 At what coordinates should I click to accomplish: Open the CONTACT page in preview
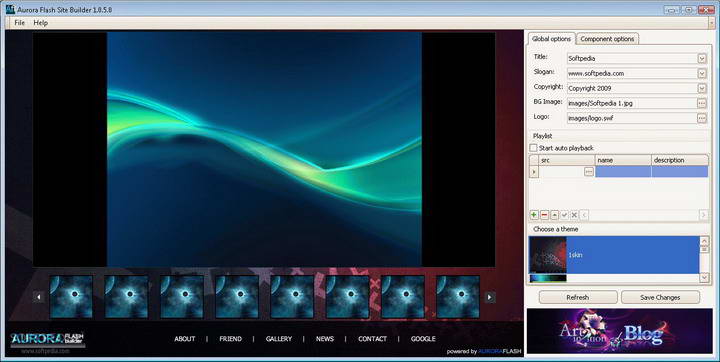[x=372, y=339]
